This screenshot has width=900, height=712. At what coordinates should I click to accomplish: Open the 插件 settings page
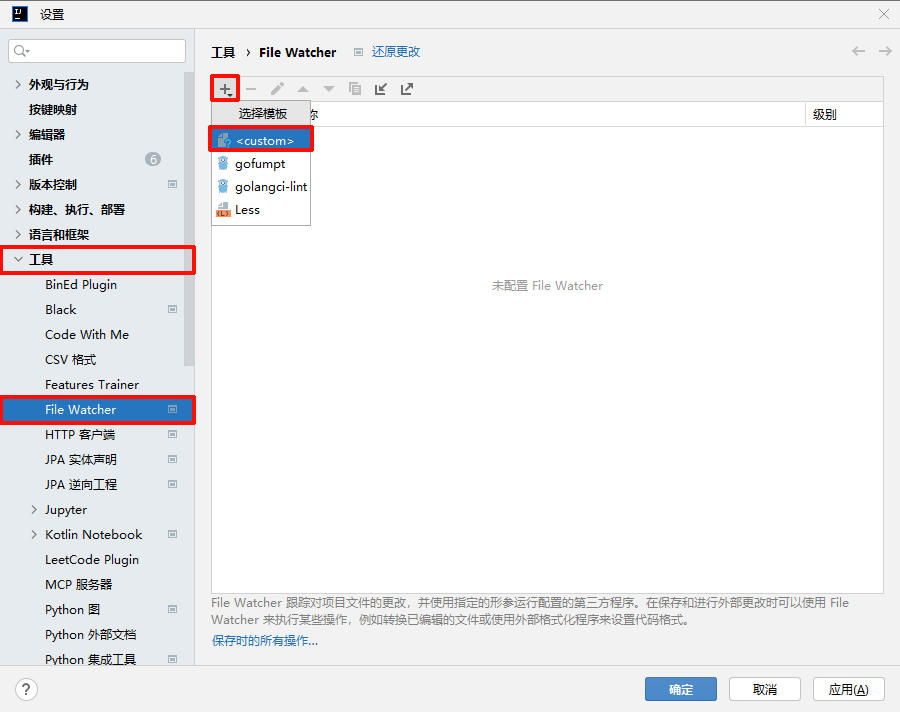click(x=41, y=160)
